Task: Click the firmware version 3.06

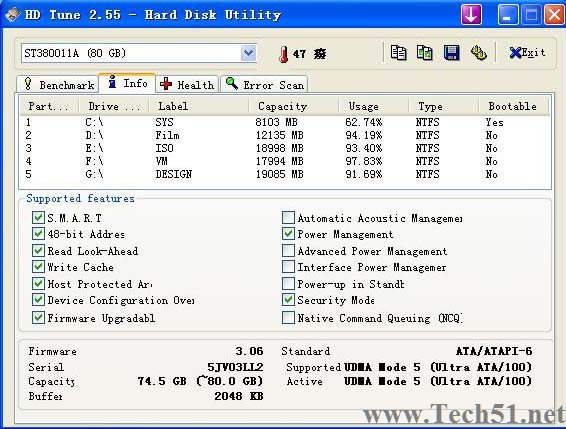Action: [249, 351]
